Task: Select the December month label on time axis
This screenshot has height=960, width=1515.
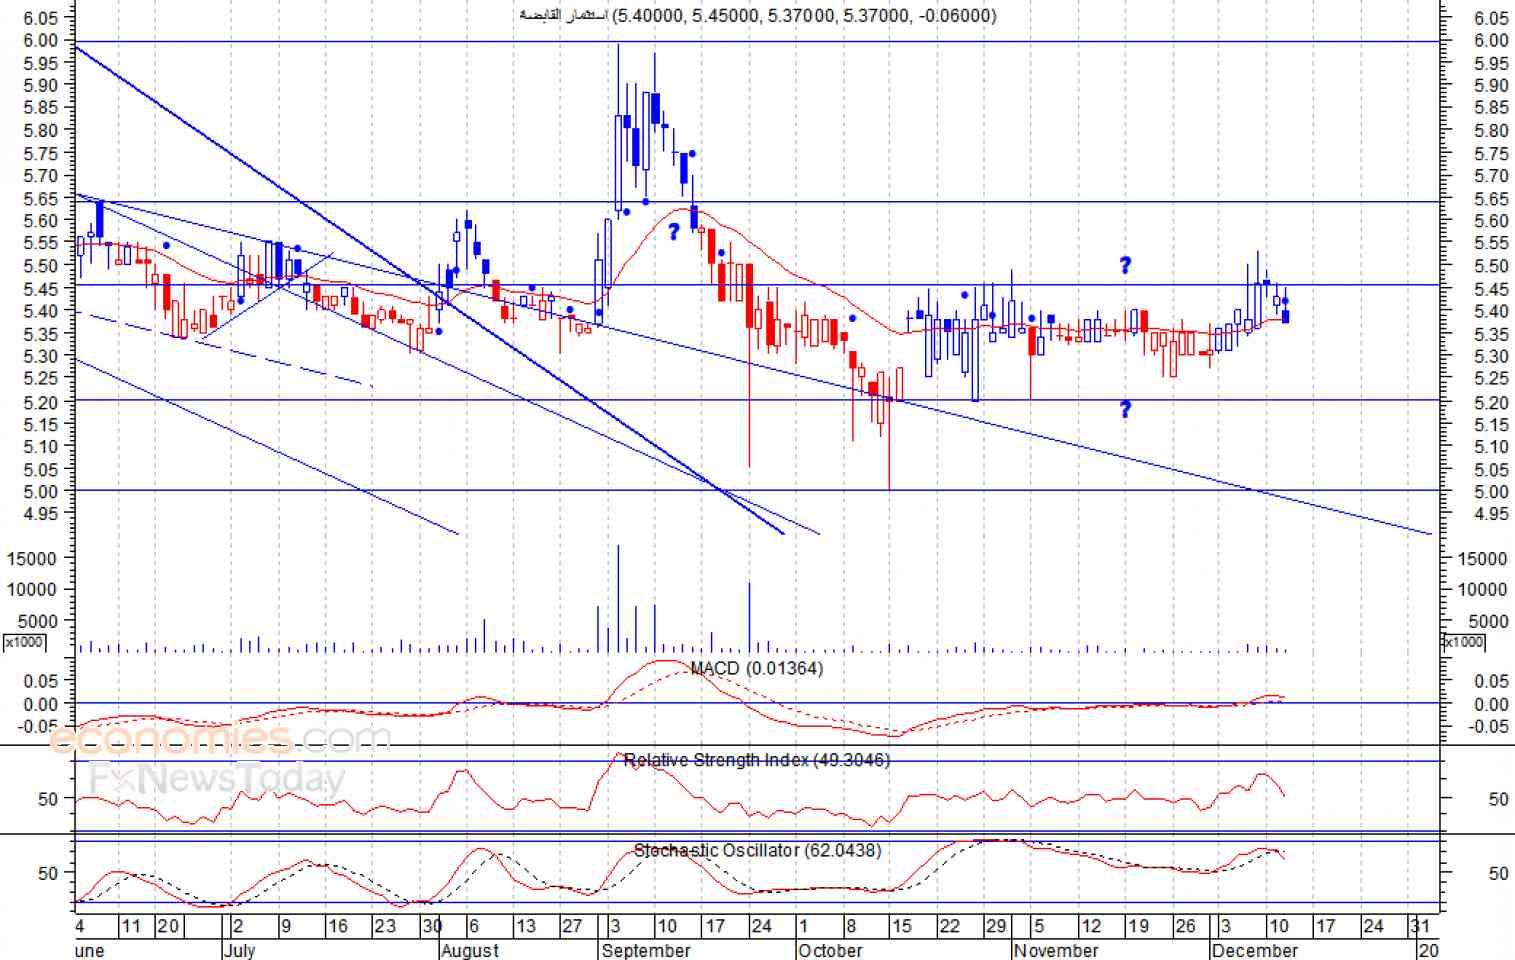Action: [1254, 950]
